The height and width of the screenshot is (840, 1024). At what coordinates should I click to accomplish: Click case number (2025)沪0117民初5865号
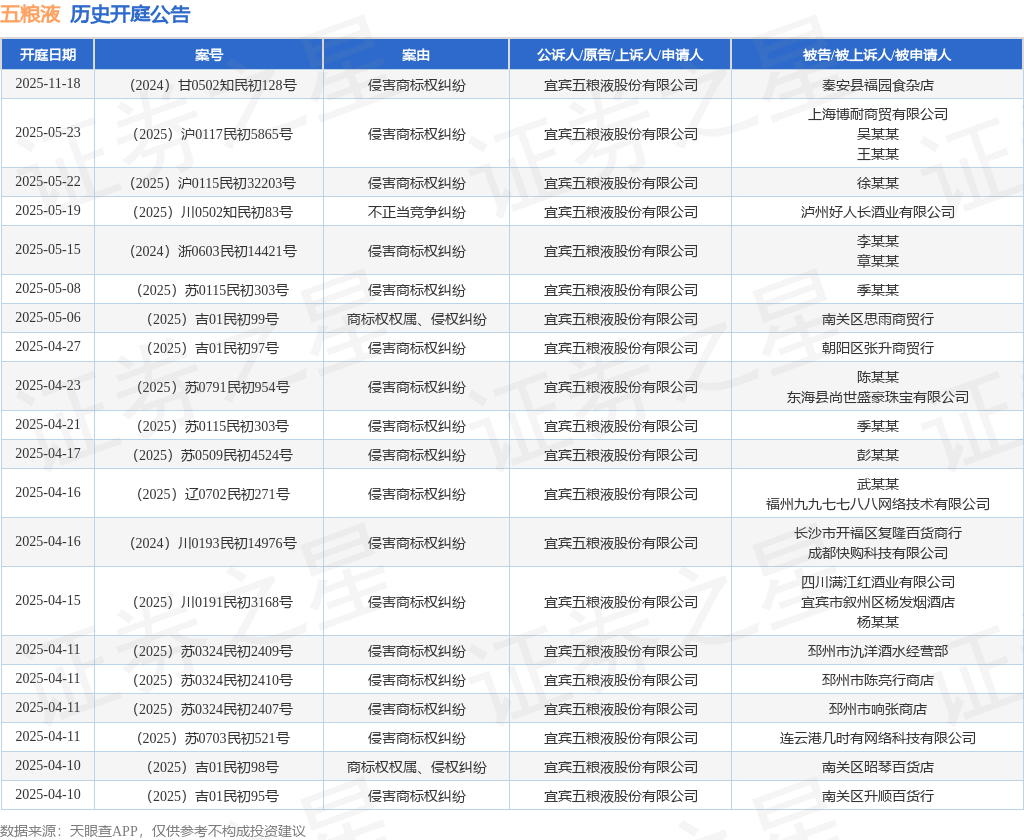point(213,134)
